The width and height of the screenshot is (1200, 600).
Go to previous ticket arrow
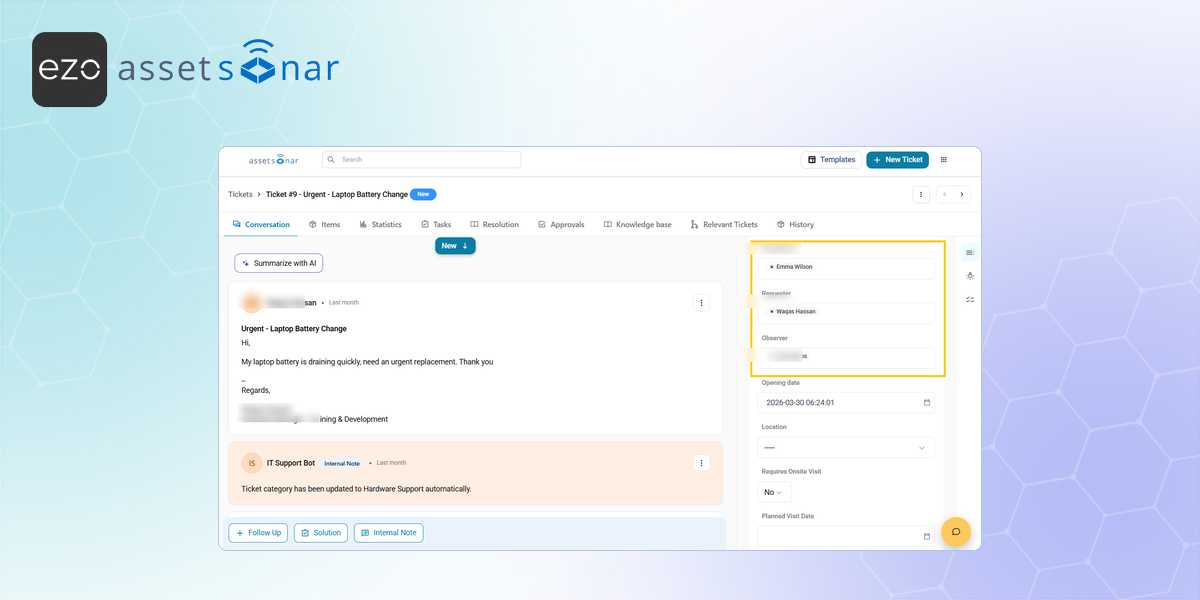click(x=945, y=195)
